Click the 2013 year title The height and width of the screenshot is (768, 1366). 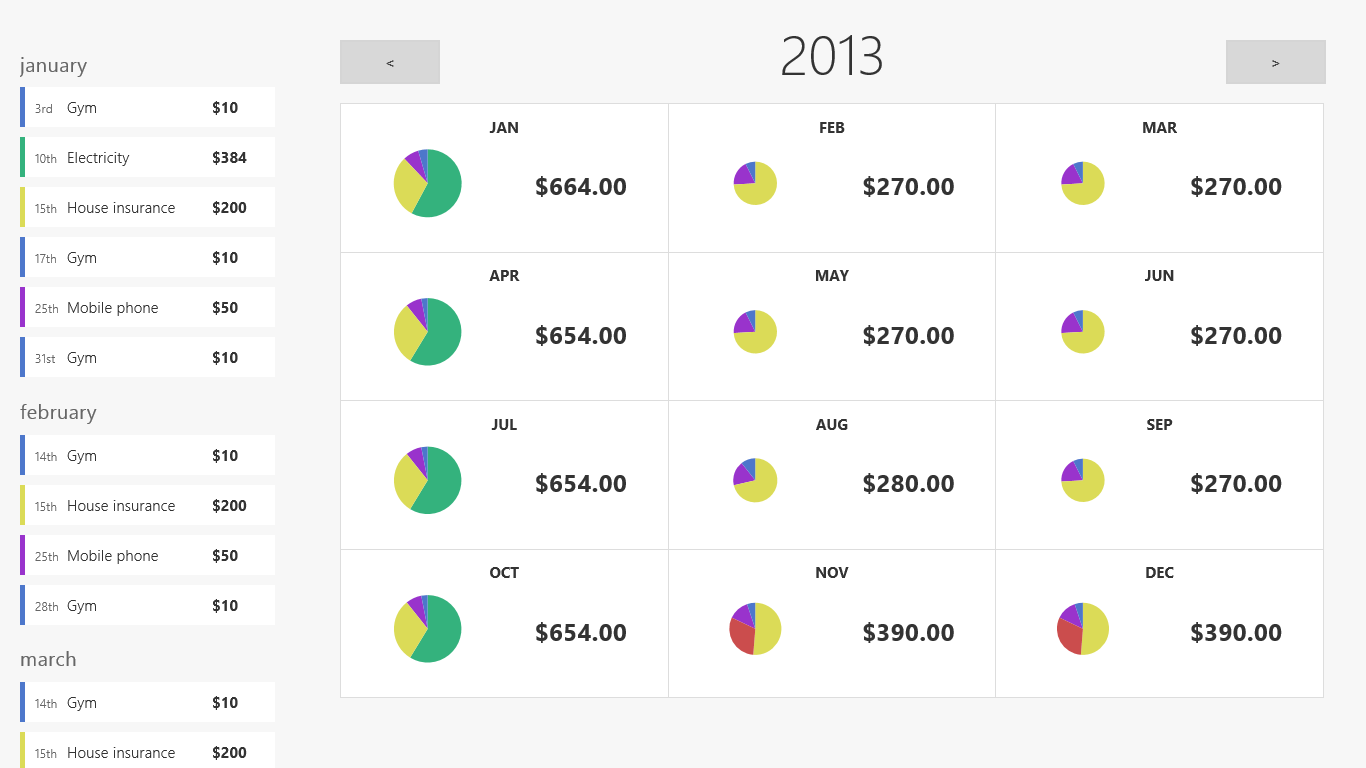833,58
